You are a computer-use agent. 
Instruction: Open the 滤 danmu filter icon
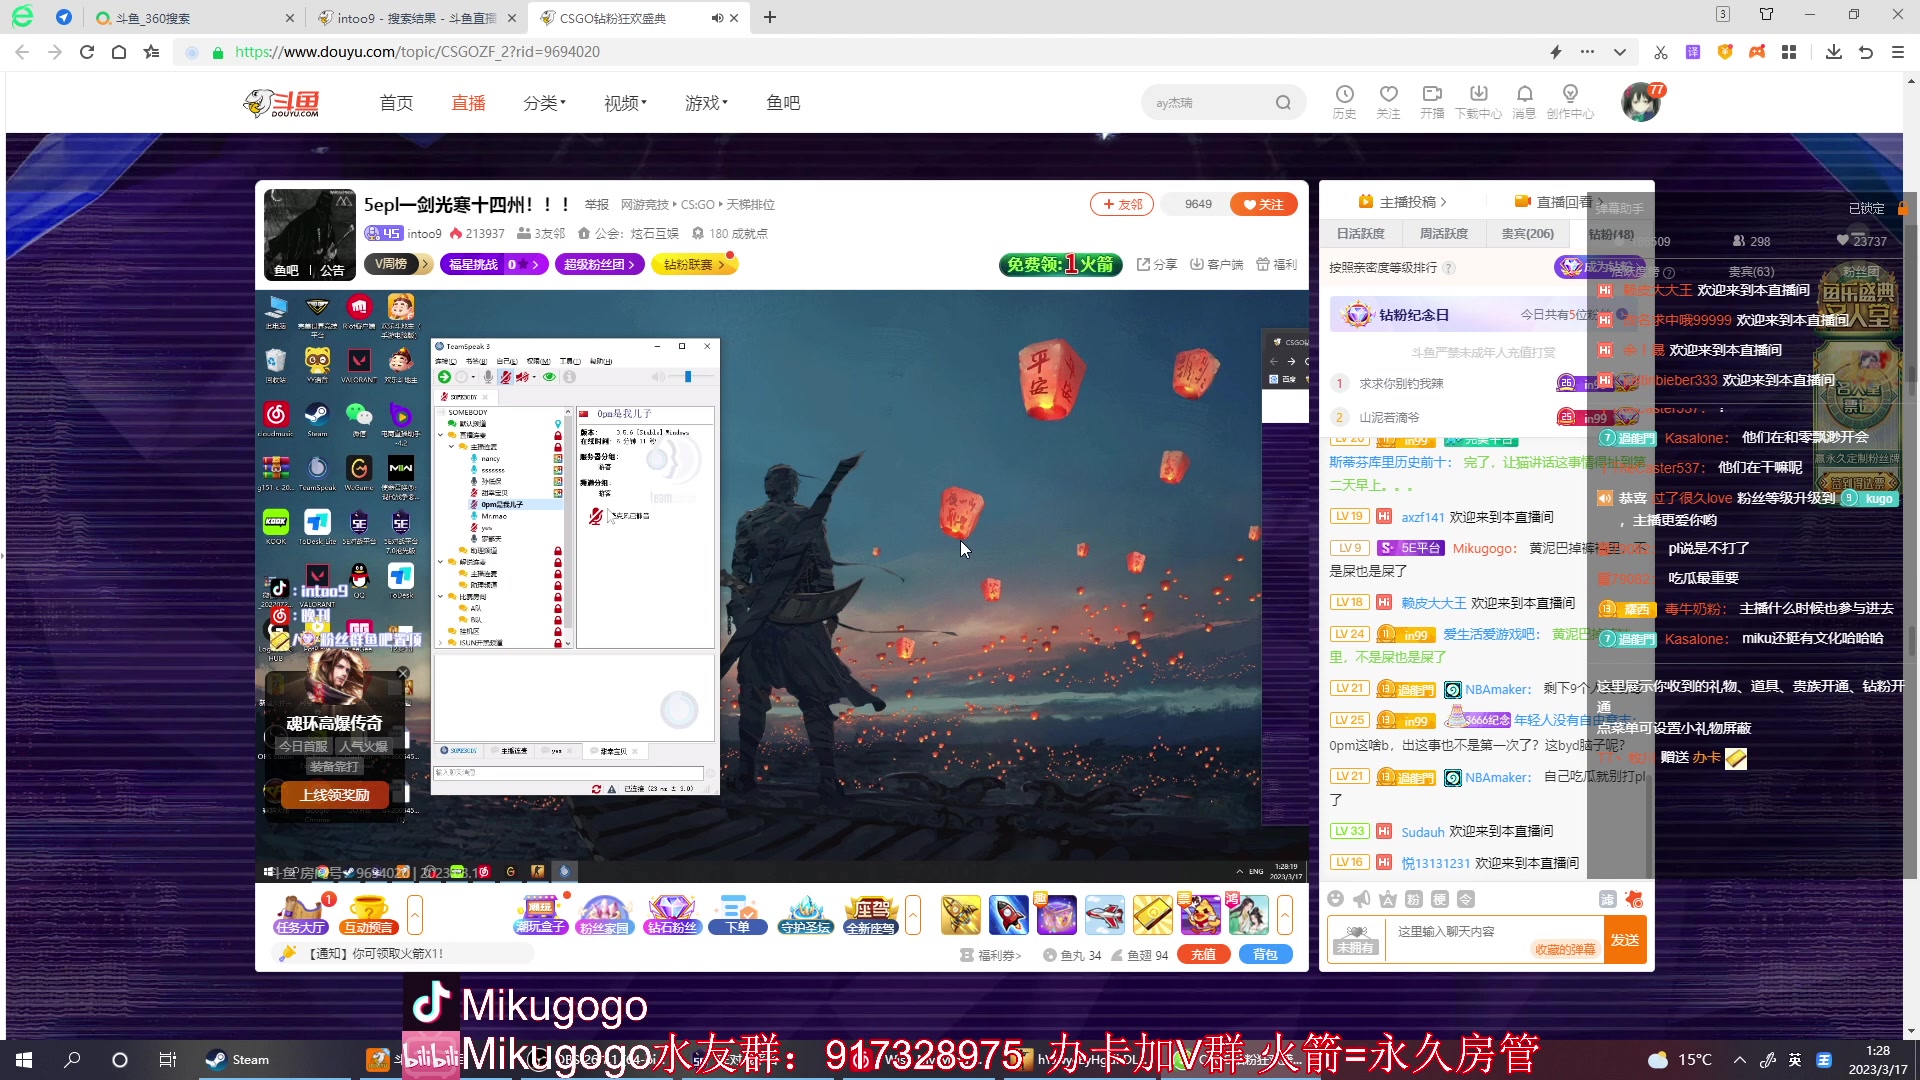coord(1607,899)
